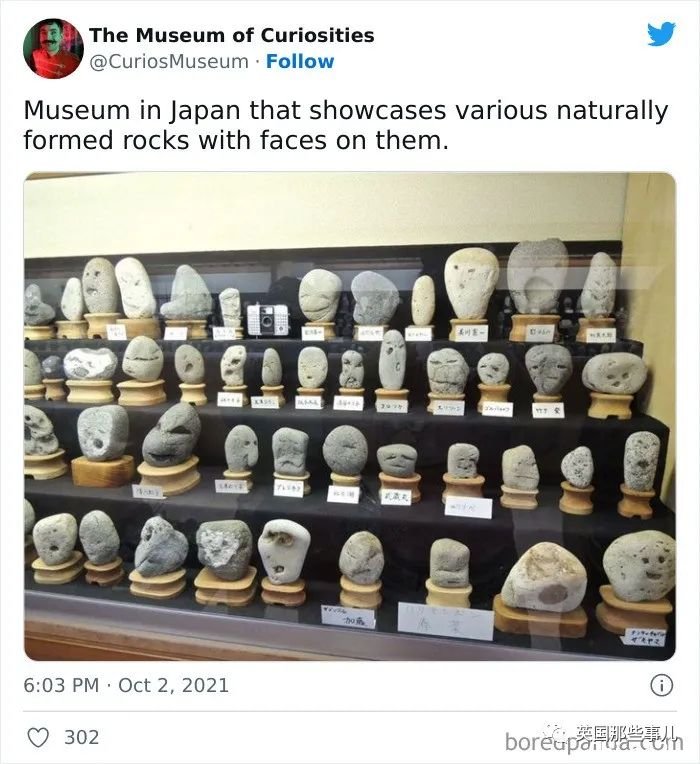Visit the @CuriosMuseum handle link
Screen dimensions: 700x764
(x=169, y=61)
